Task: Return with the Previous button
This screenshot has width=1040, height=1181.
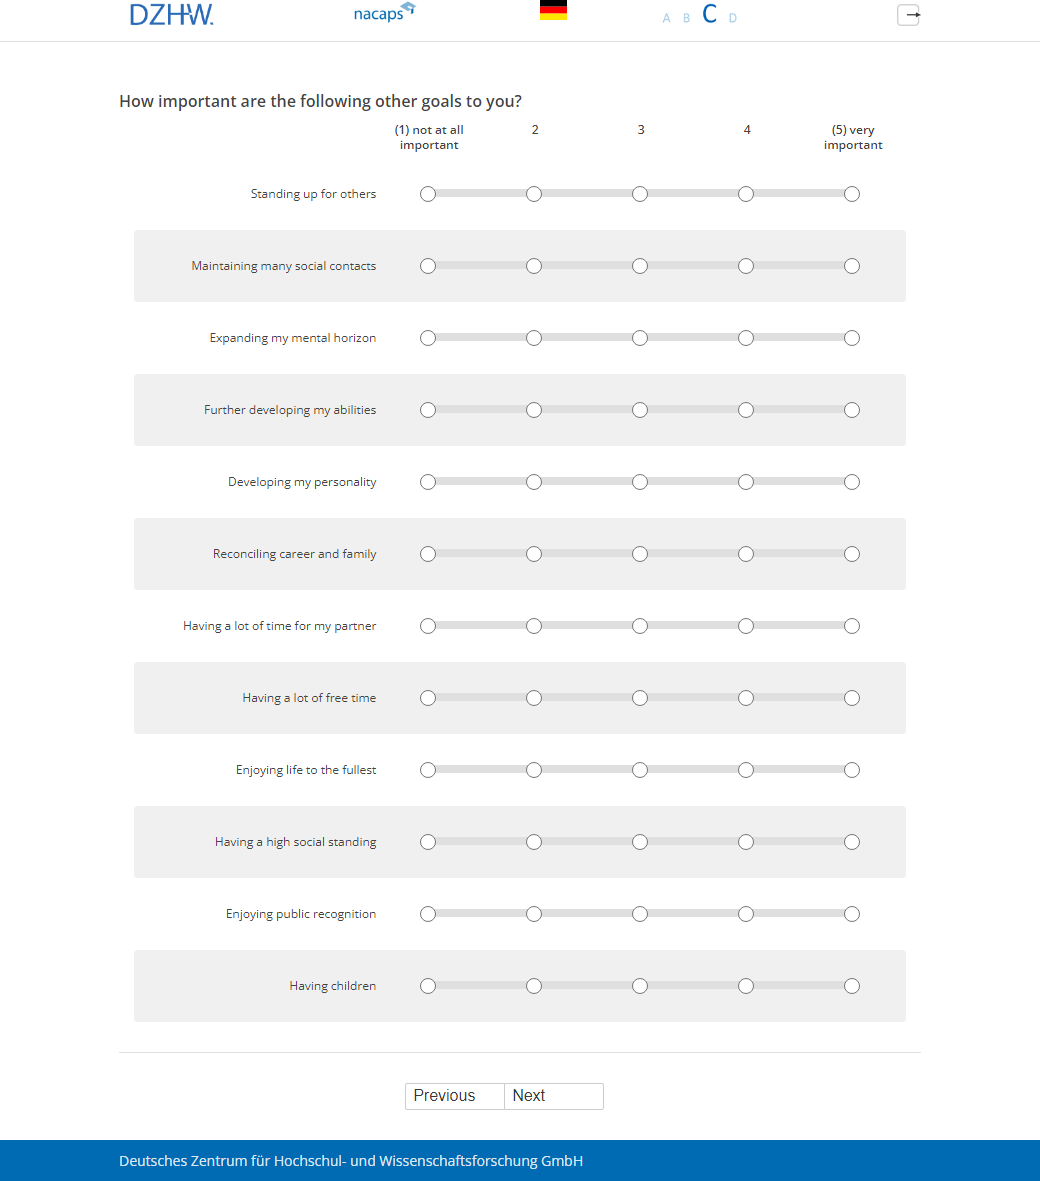Action: pyautogui.click(x=455, y=1096)
